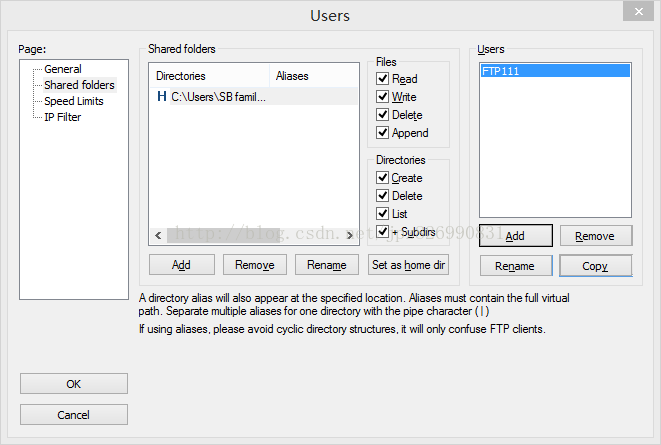This screenshot has height=445, width=661.
Task: Toggle the + Subdirs checkbox
Action: coord(382,232)
